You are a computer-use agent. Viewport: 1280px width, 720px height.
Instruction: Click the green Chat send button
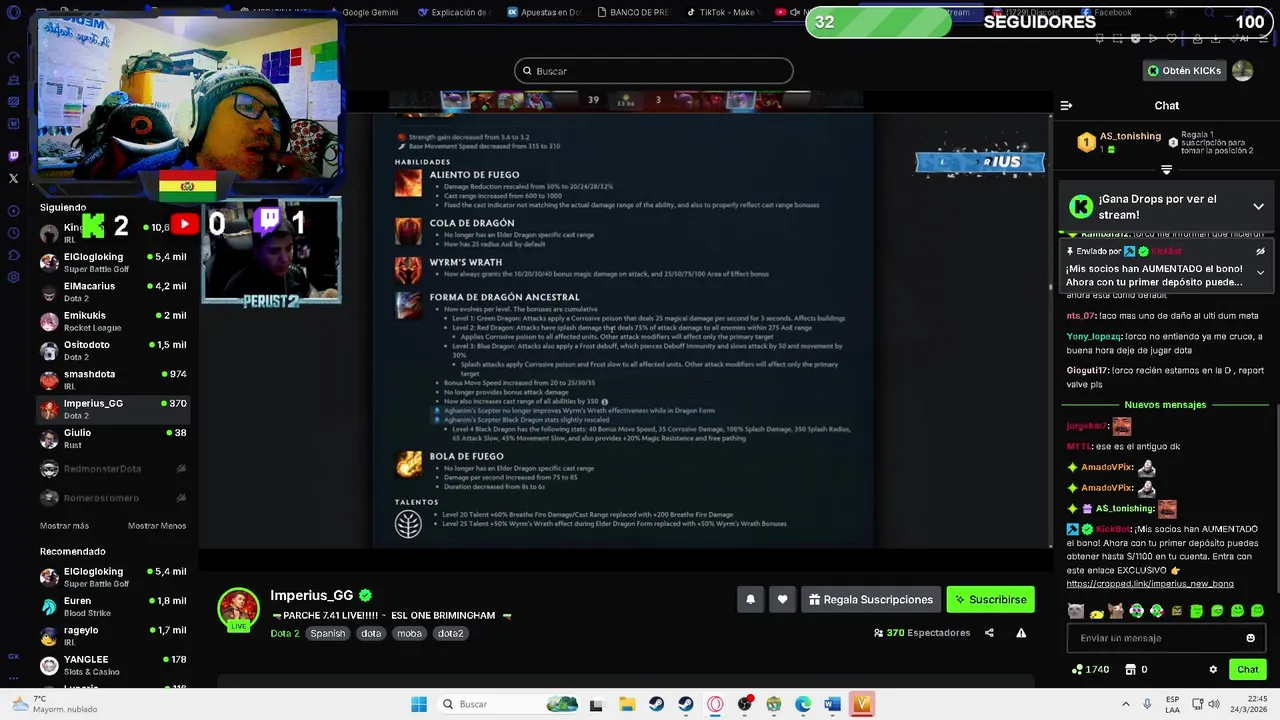pyautogui.click(x=1247, y=669)
